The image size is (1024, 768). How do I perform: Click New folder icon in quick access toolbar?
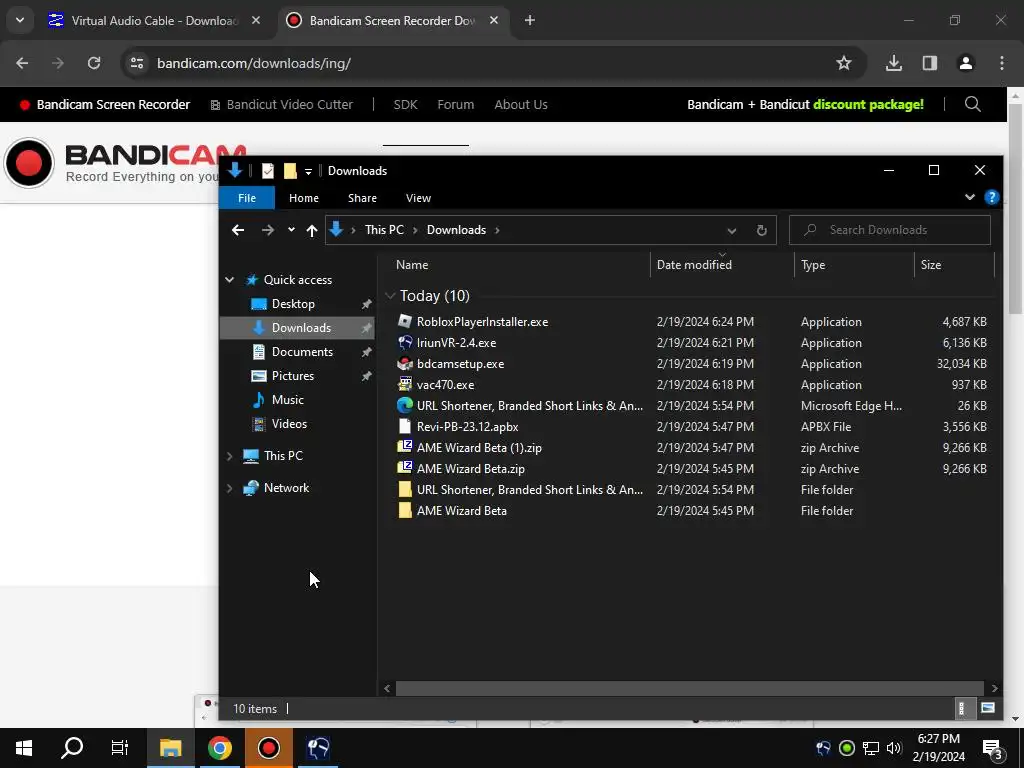pyautogui.click(x=290, y=171)
